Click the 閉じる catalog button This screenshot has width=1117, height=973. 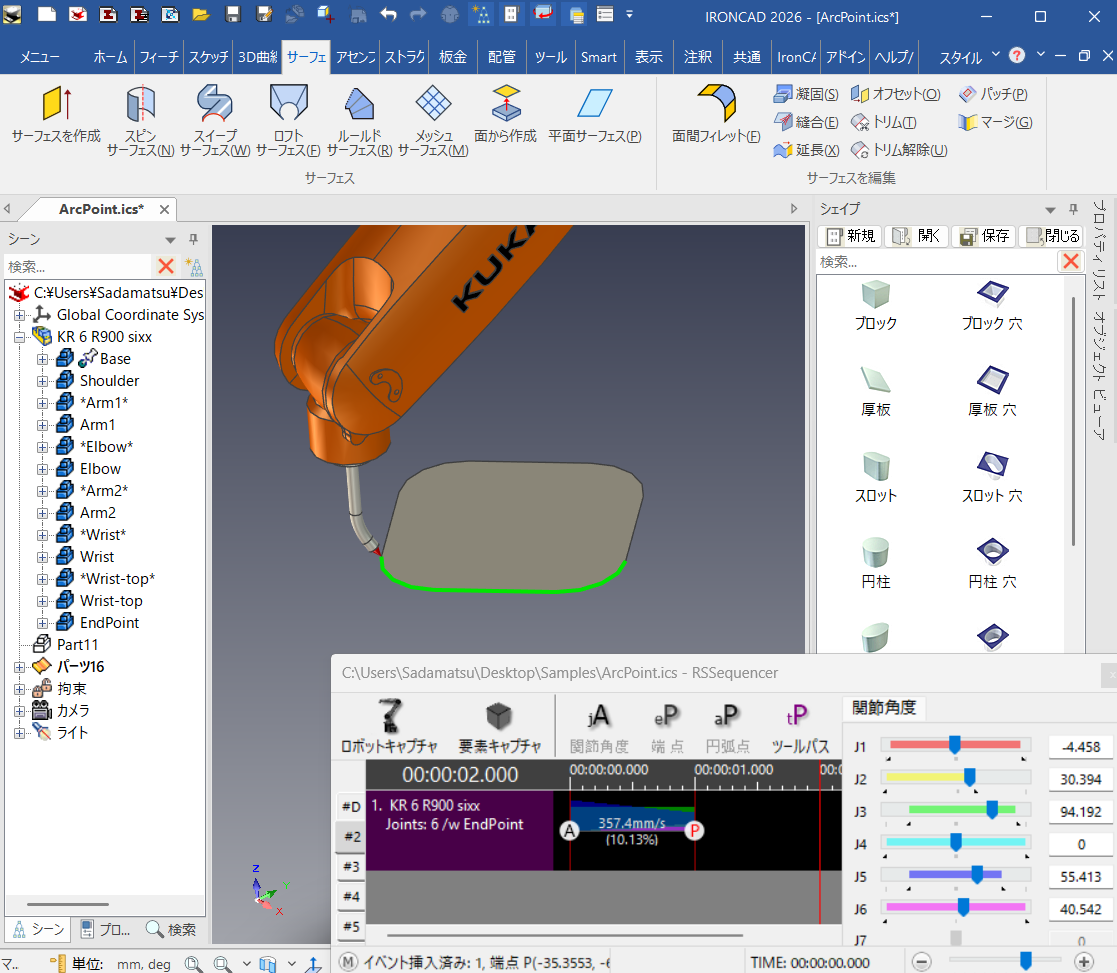pos(1051,236)
